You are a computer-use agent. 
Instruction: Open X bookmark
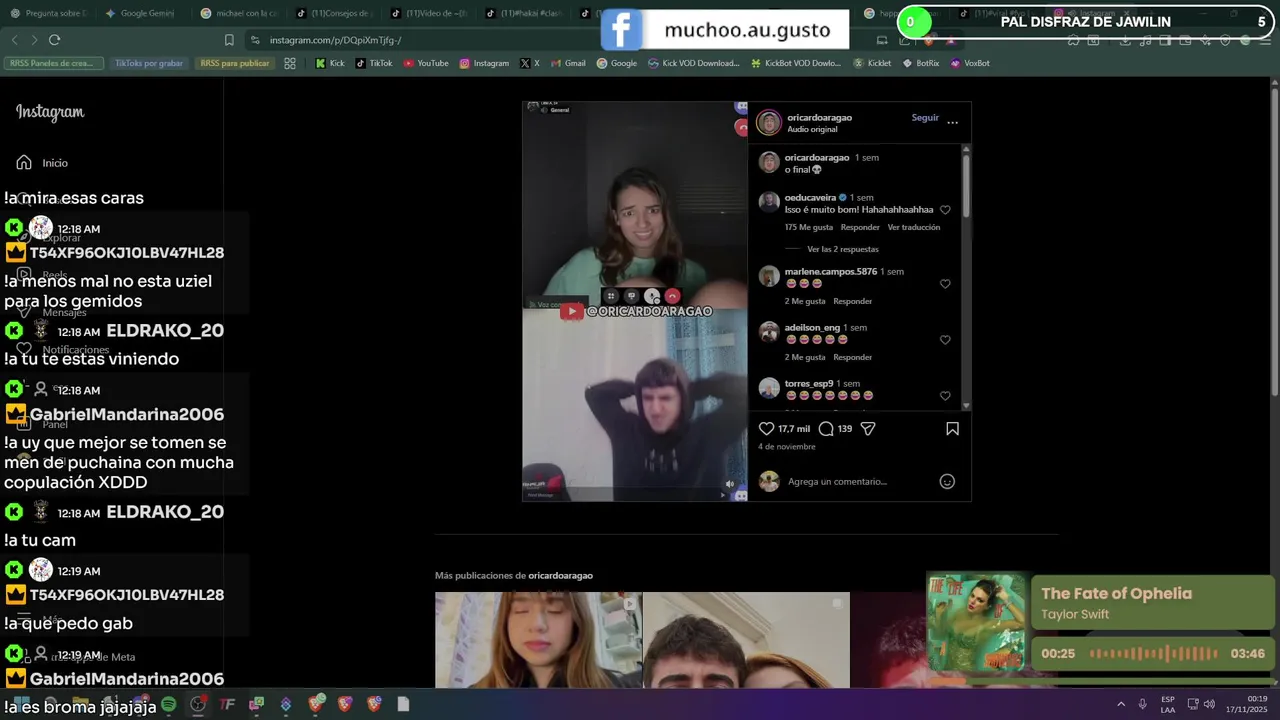coord(530,63)
